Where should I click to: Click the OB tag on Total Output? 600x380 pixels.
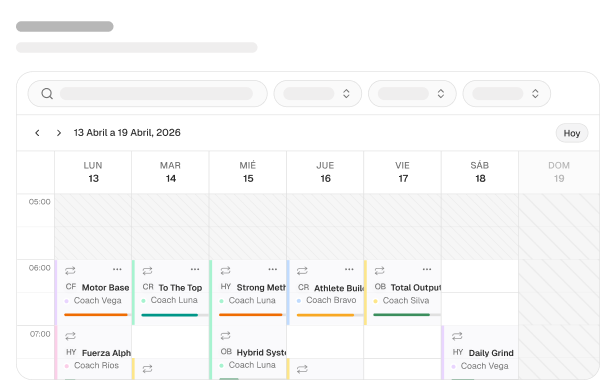click(x=380, y=287)
